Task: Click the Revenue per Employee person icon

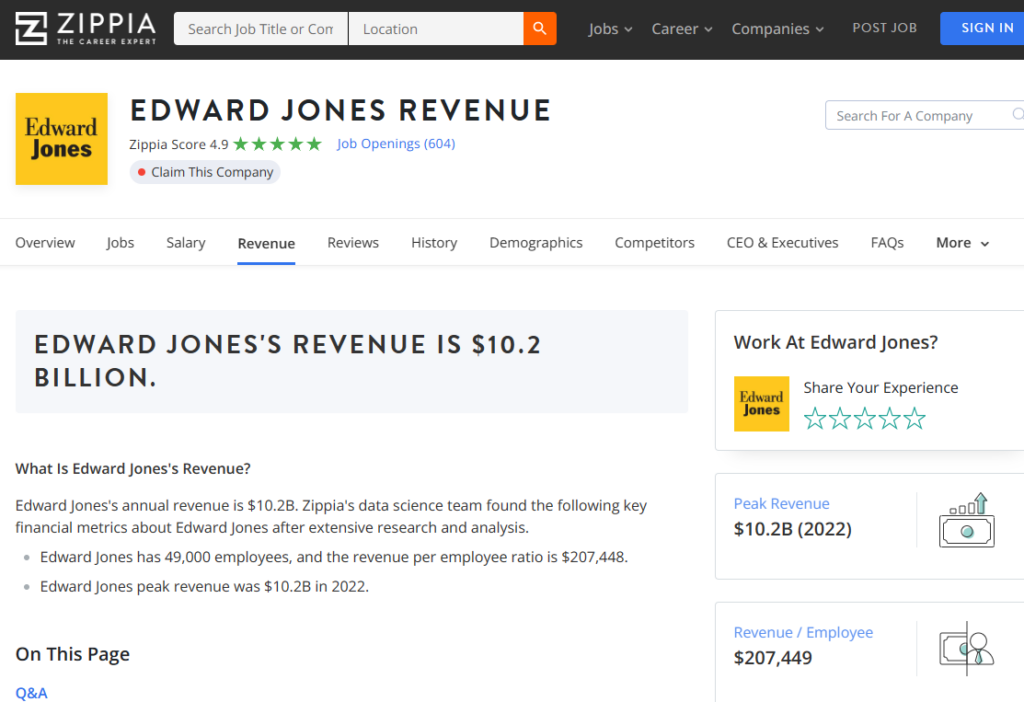Action: click(x=967, y=648)
